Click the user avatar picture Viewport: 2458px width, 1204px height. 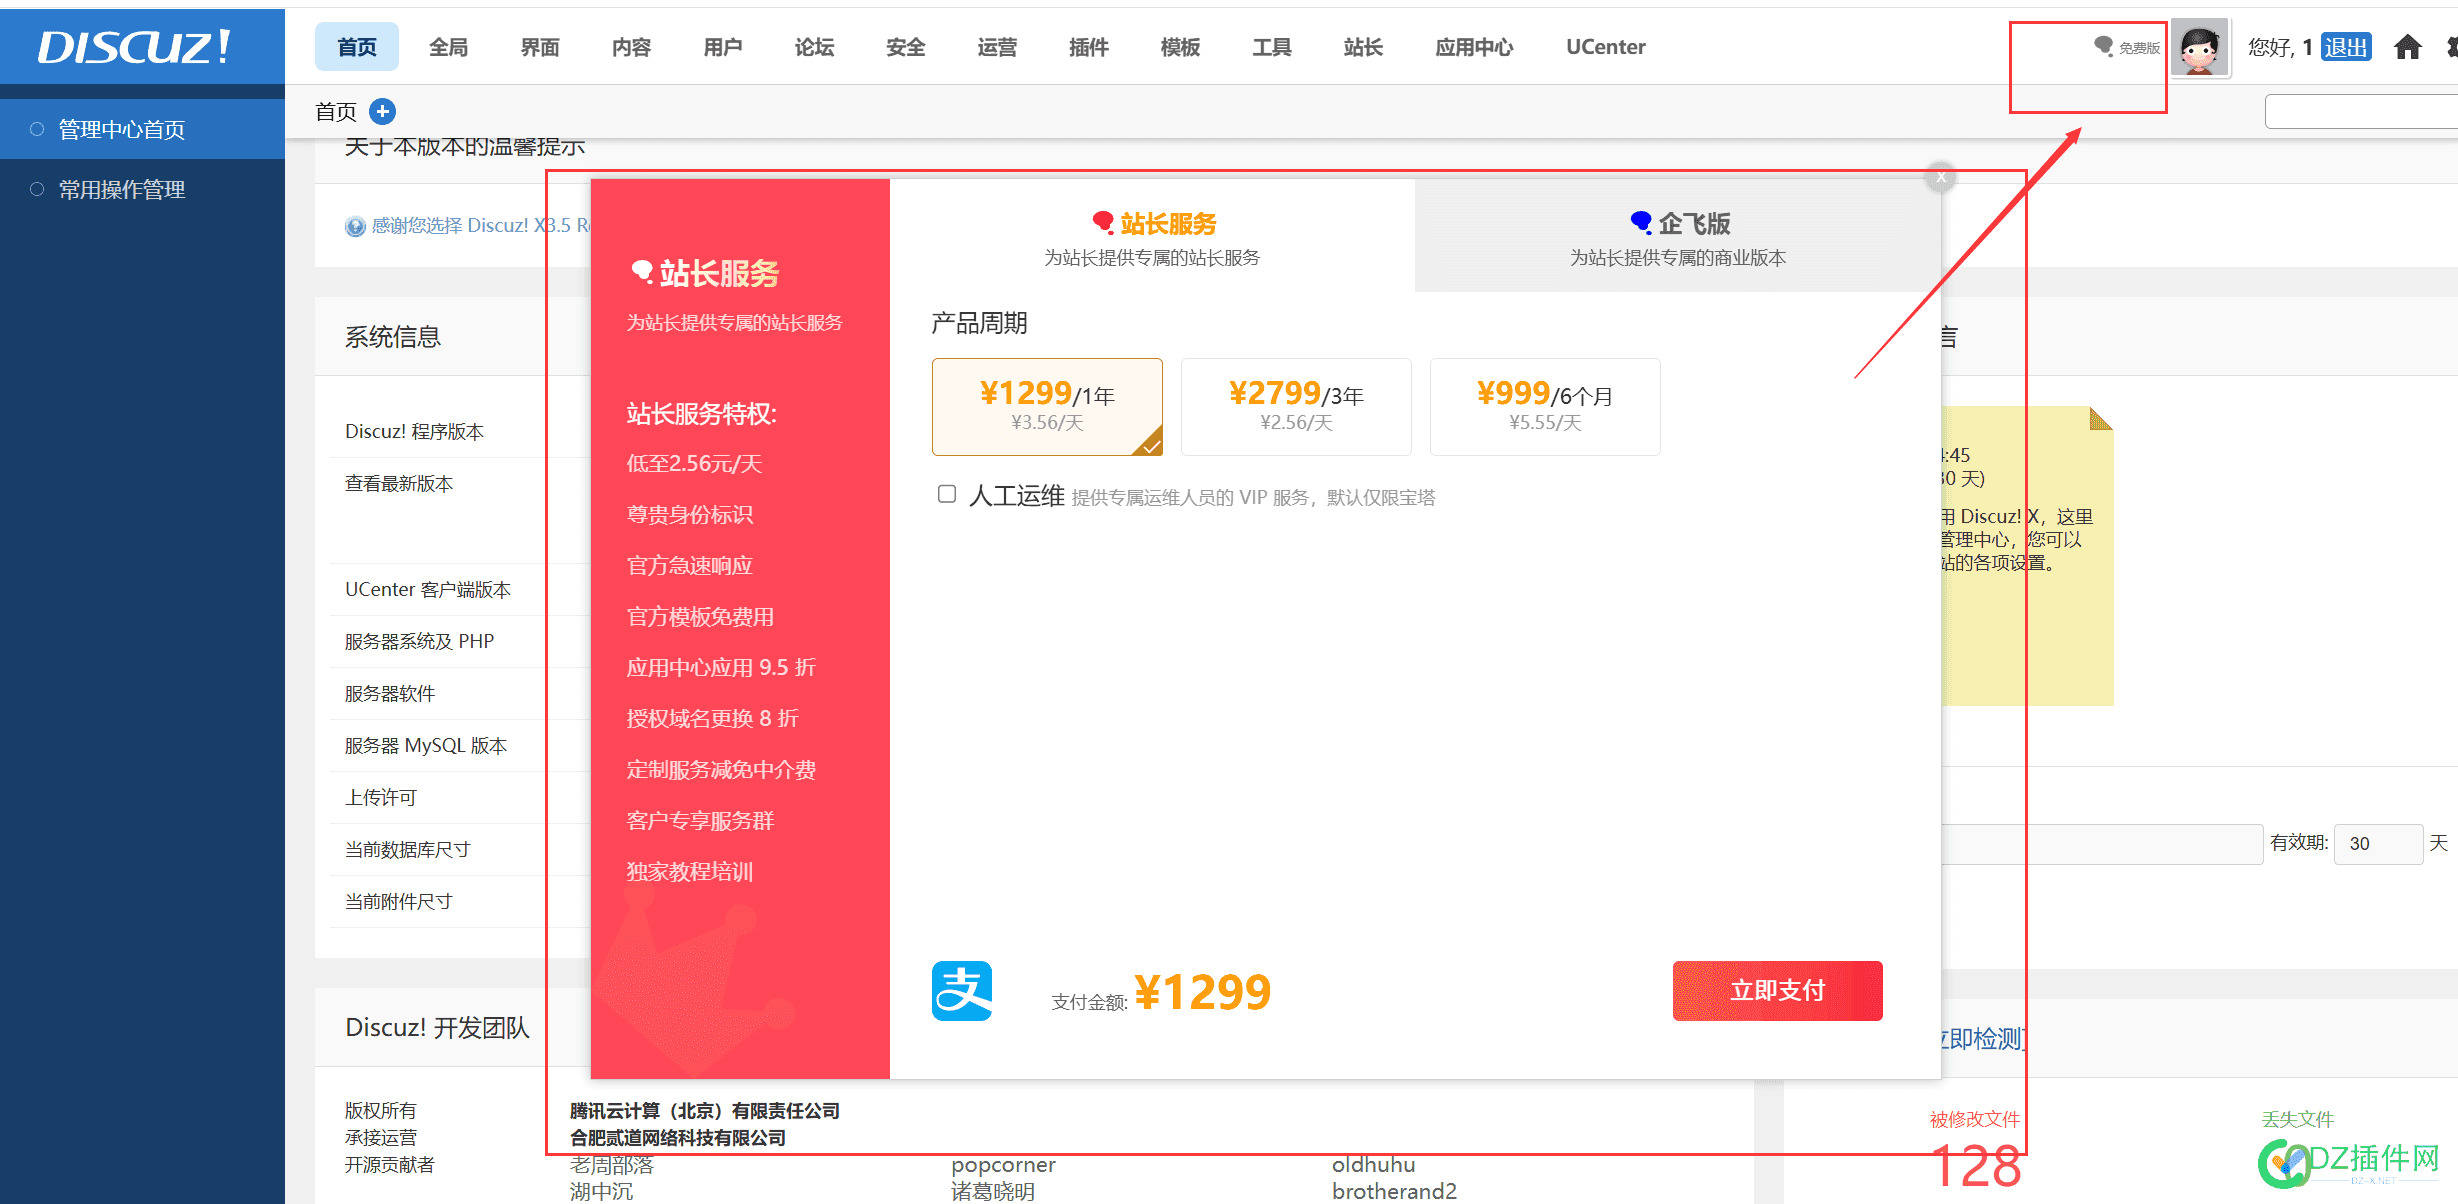pyautogui.click(x=2199, y=48)
